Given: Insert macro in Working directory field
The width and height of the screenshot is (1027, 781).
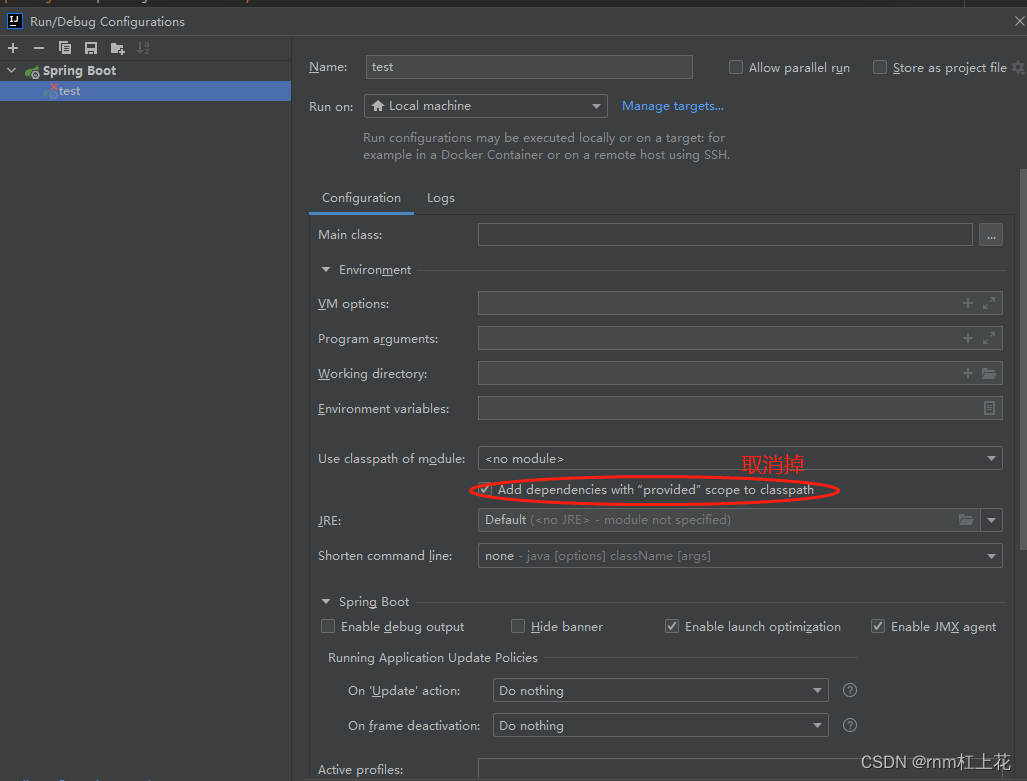Looking at the screenshot, I should coord(967,373).
